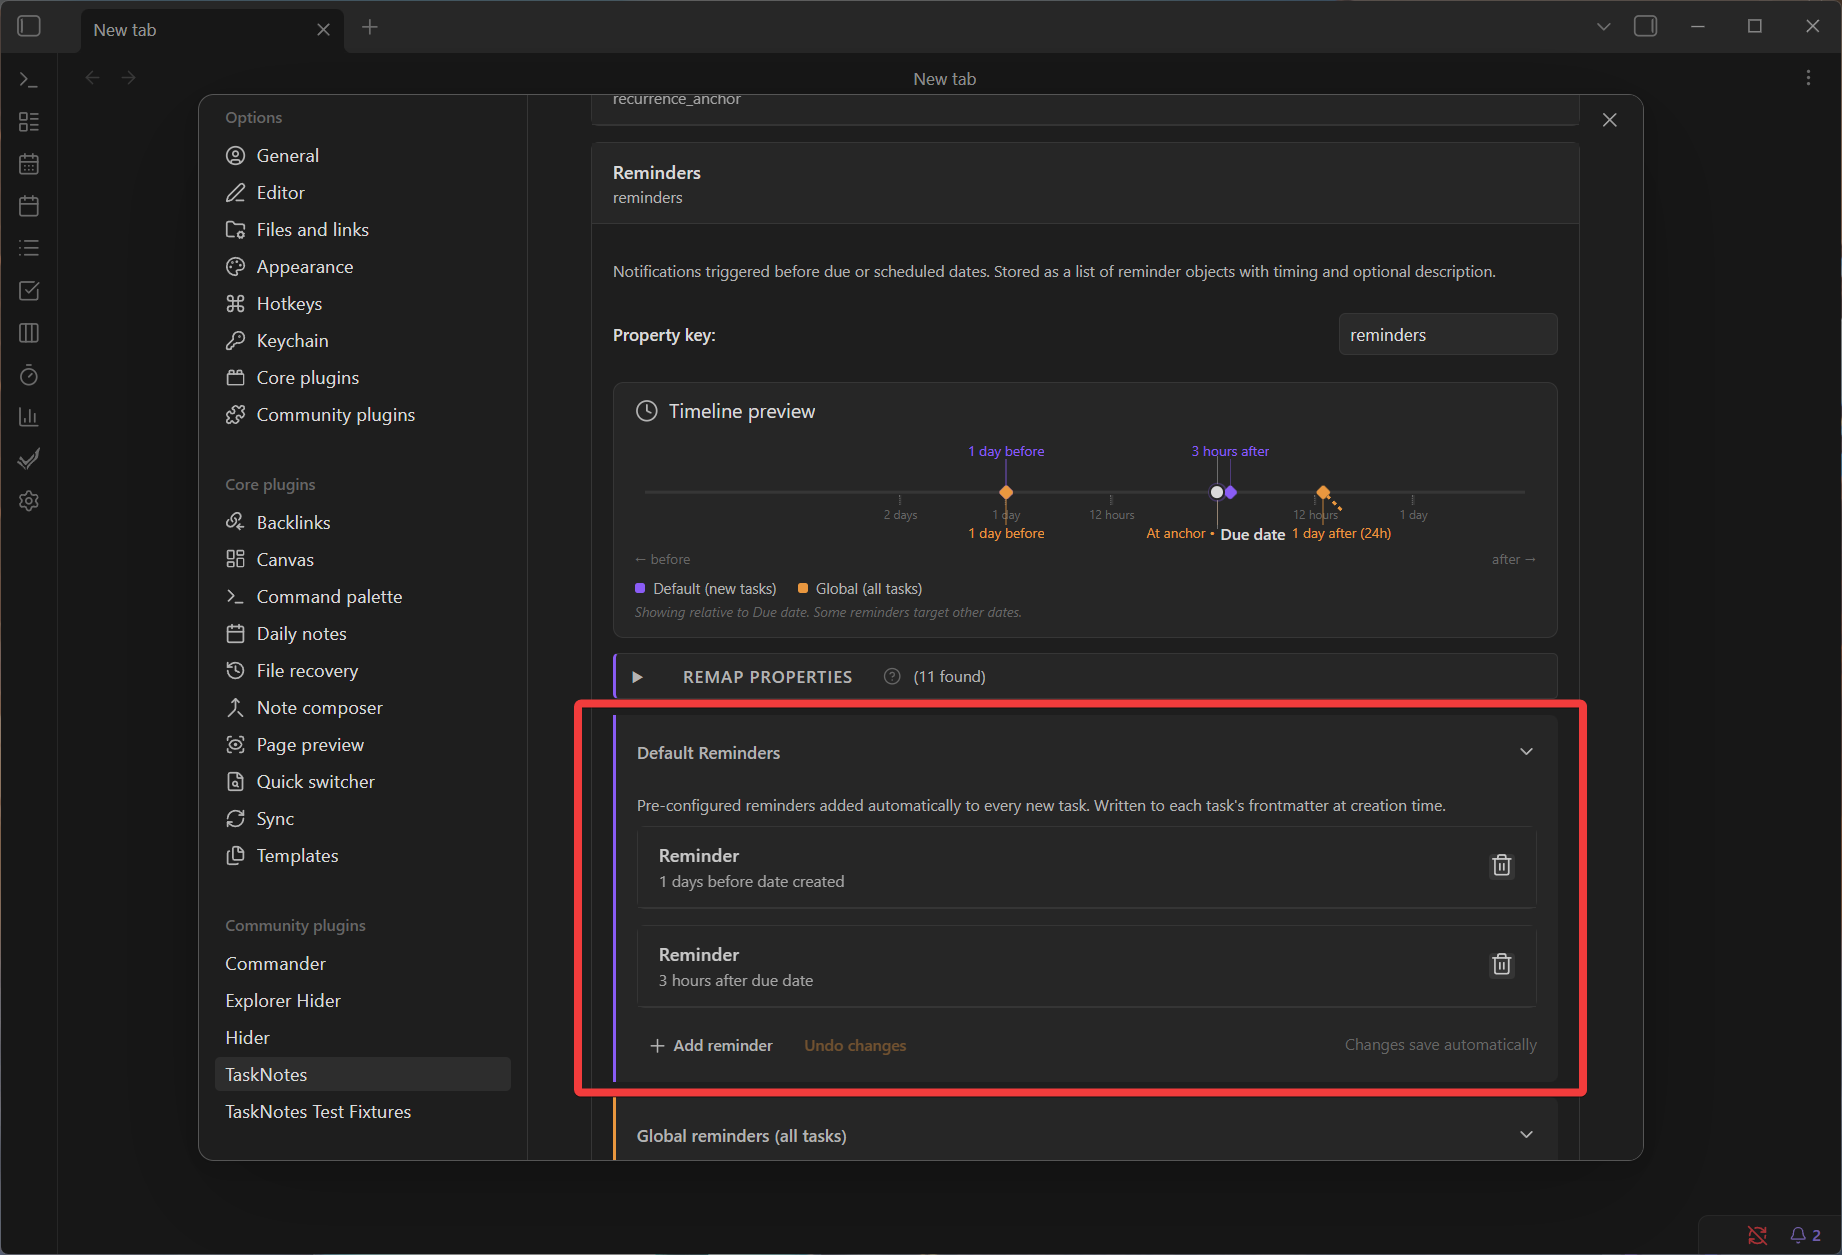Expand the REMAP PROPERTIES section
1842x1255 pixels.
click(x=638, y=676)
